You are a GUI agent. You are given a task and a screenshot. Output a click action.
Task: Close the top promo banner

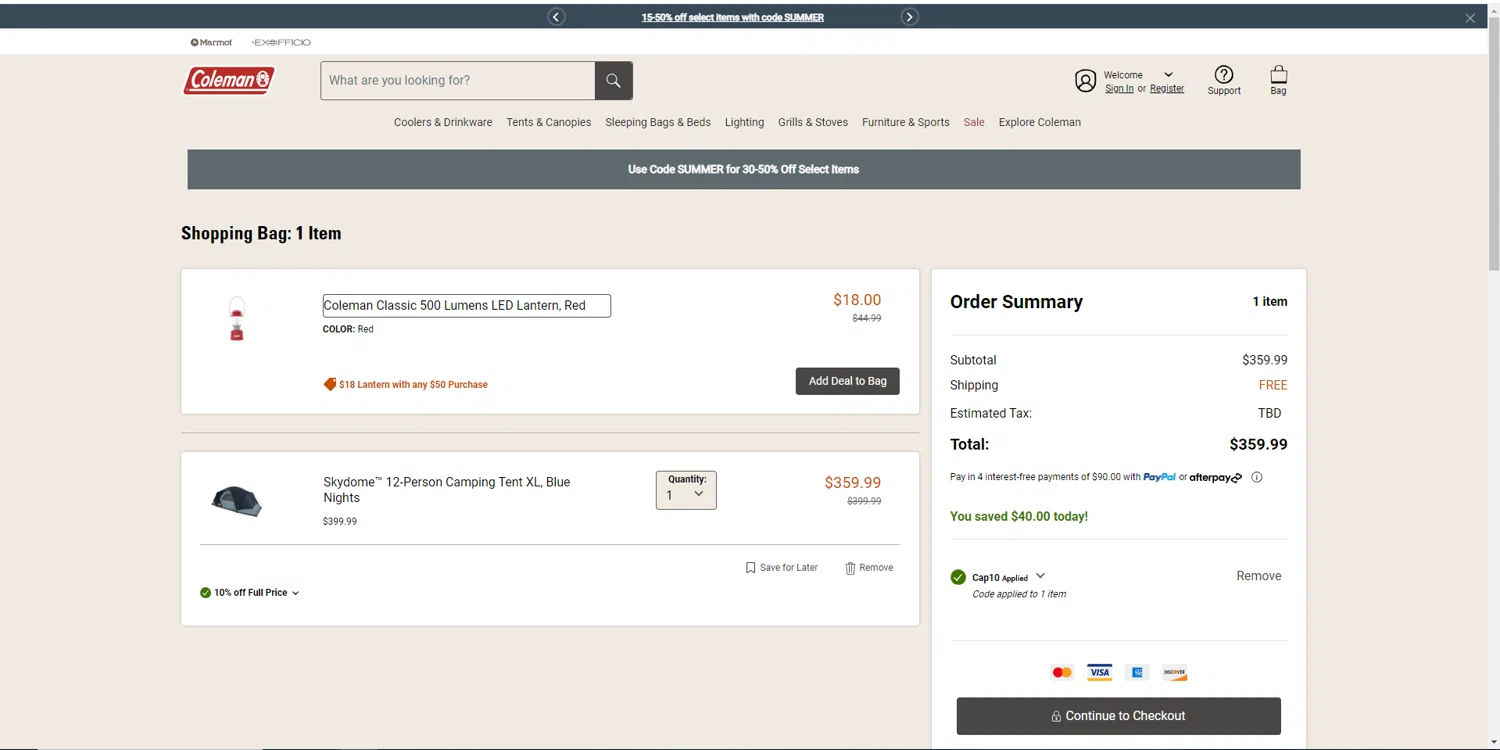(x=1470, y=18)
